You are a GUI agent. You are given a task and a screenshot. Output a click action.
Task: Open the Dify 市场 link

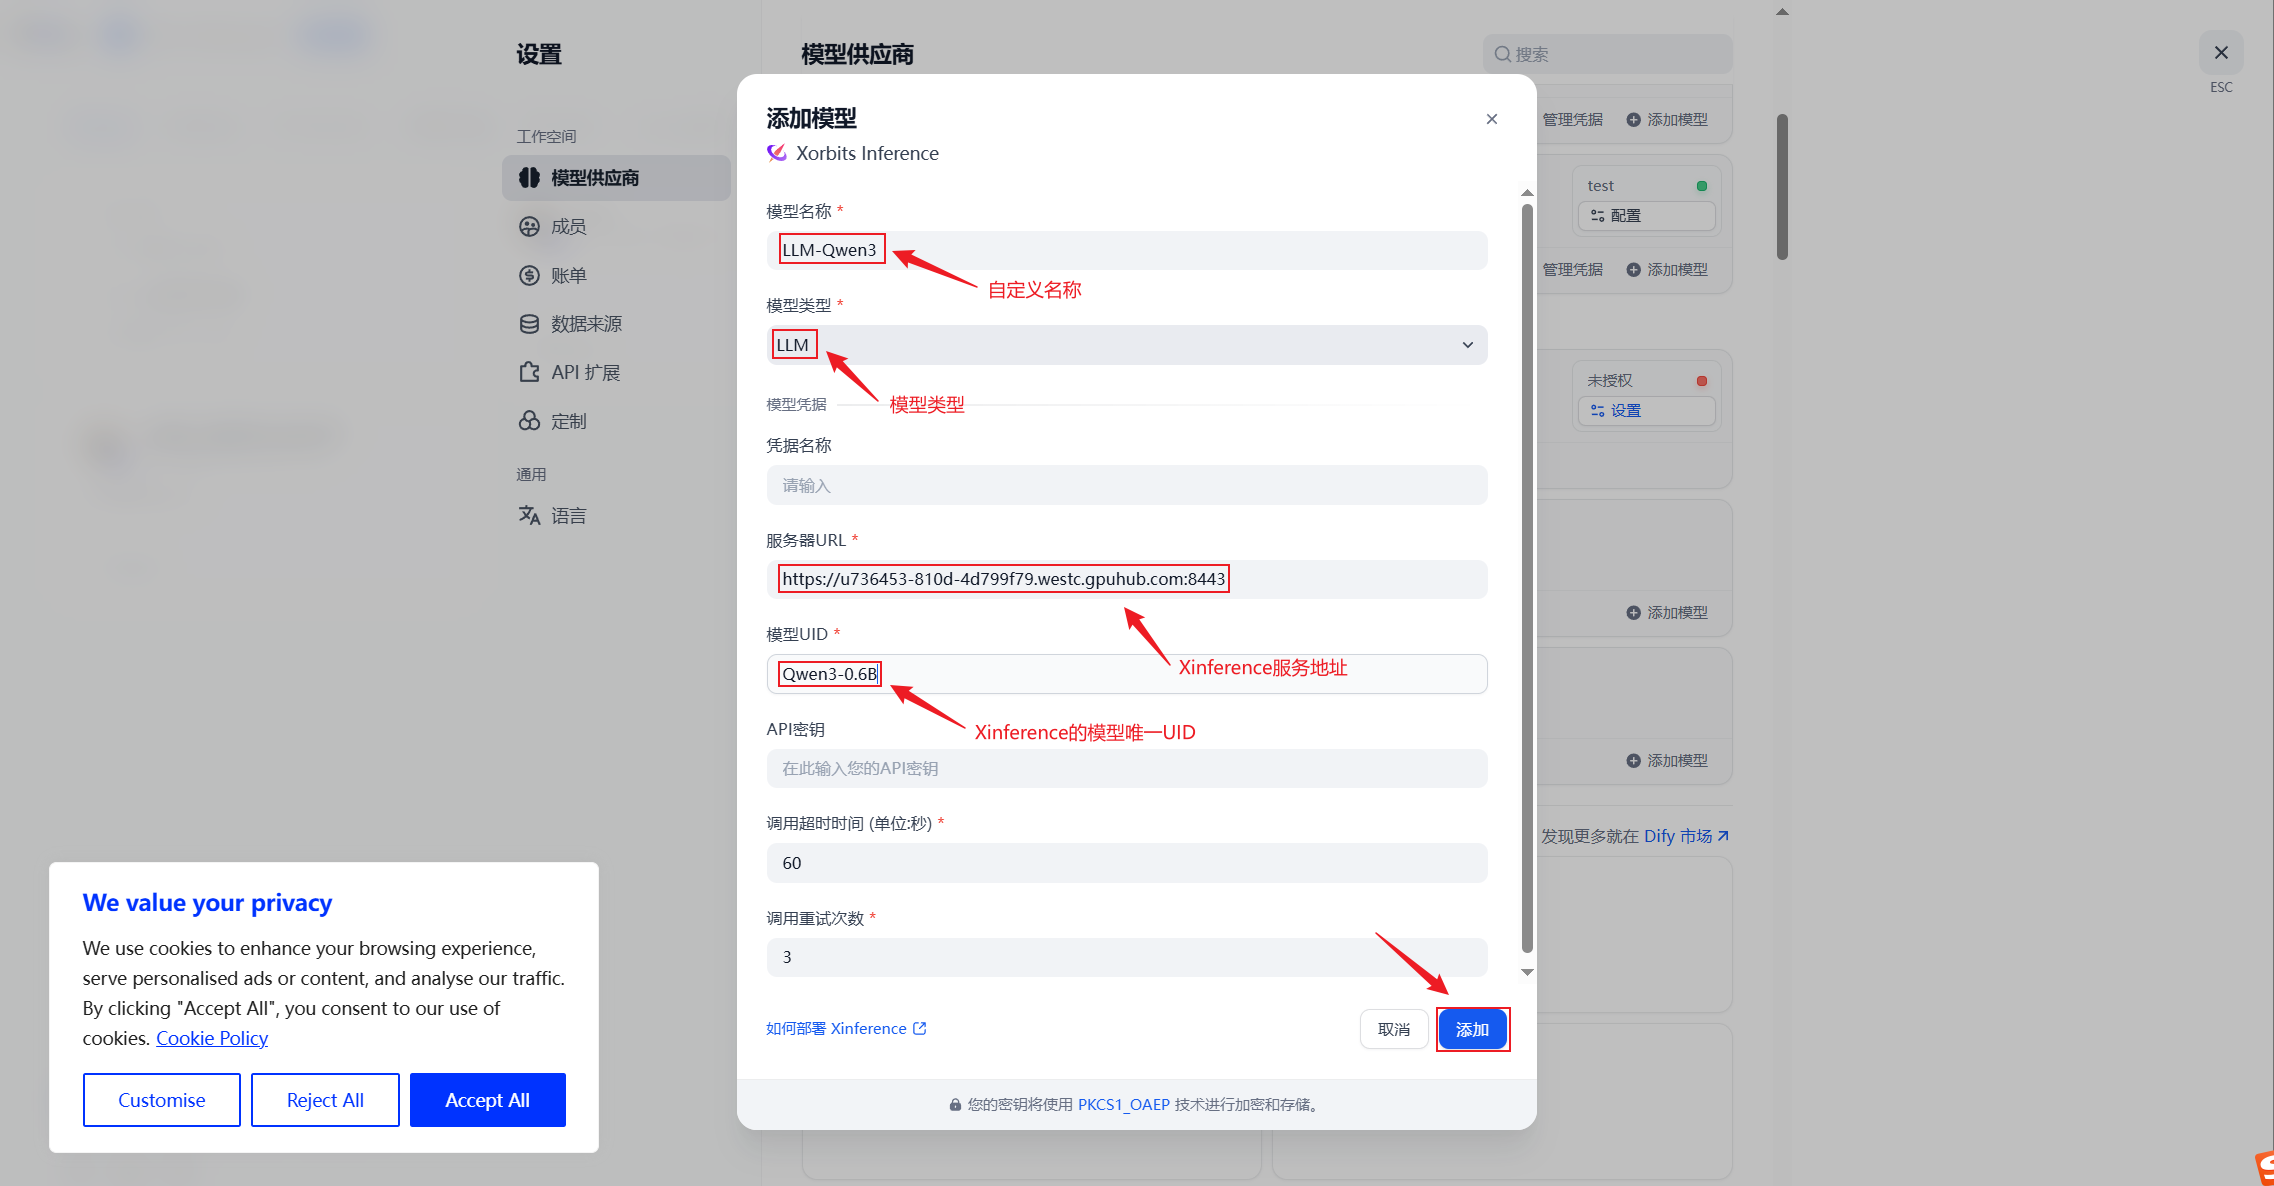coord(1686,836)
